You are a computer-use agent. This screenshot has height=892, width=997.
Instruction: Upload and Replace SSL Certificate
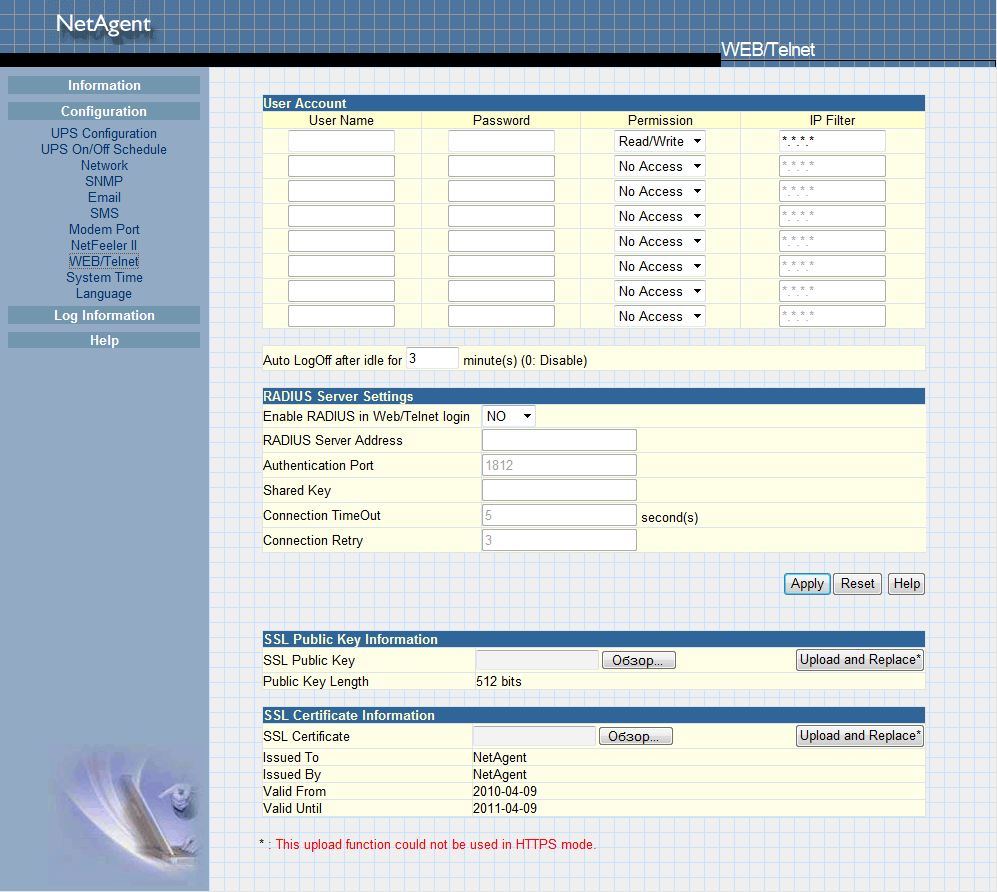860,736
